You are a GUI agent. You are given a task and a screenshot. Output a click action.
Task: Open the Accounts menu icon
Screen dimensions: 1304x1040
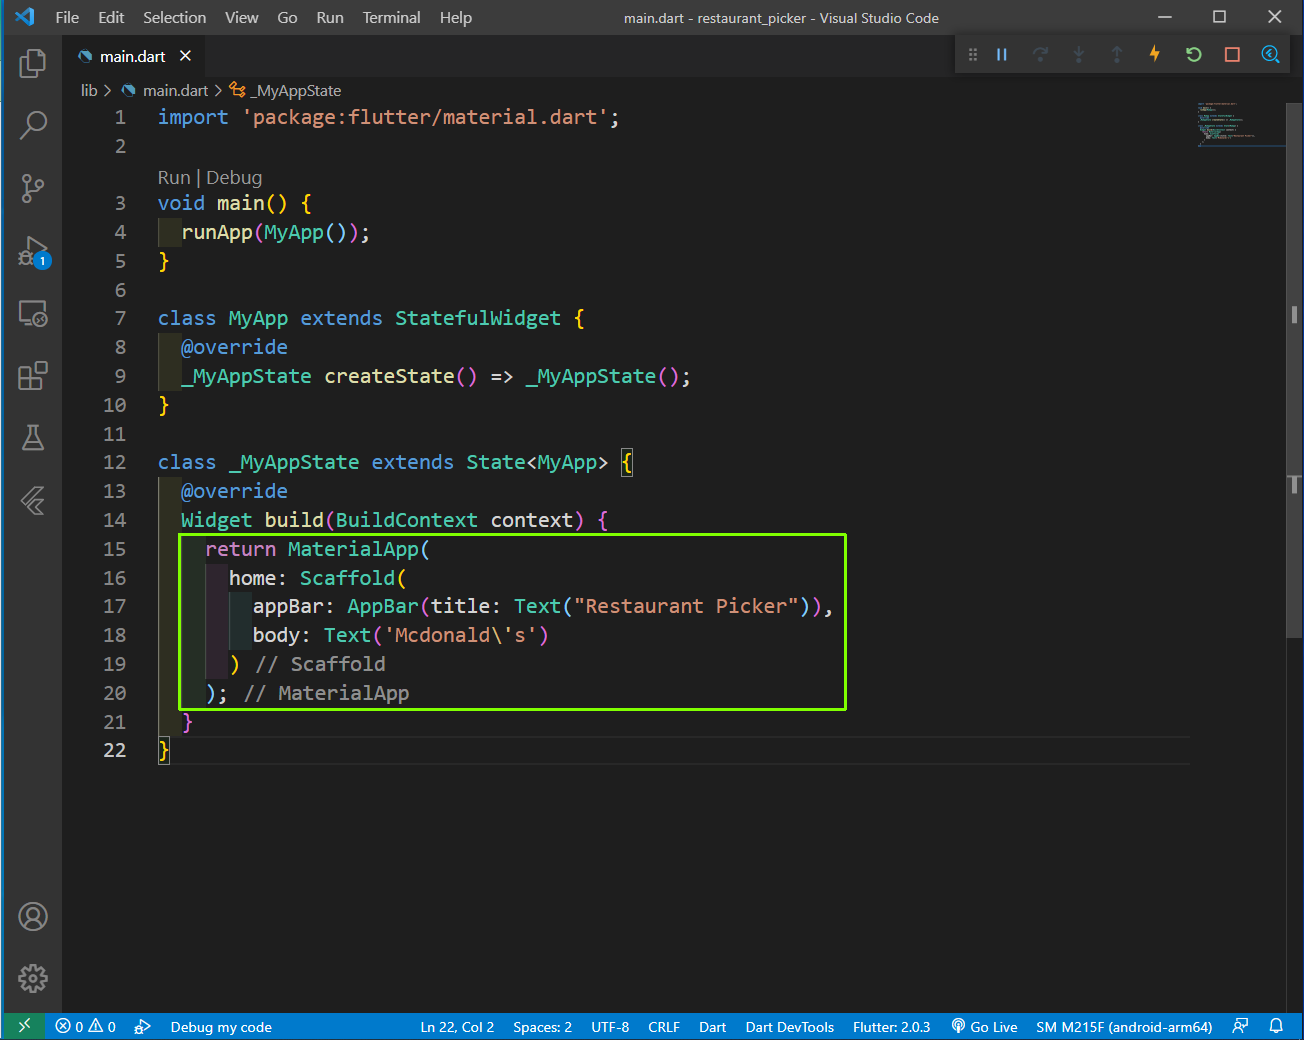33,916
